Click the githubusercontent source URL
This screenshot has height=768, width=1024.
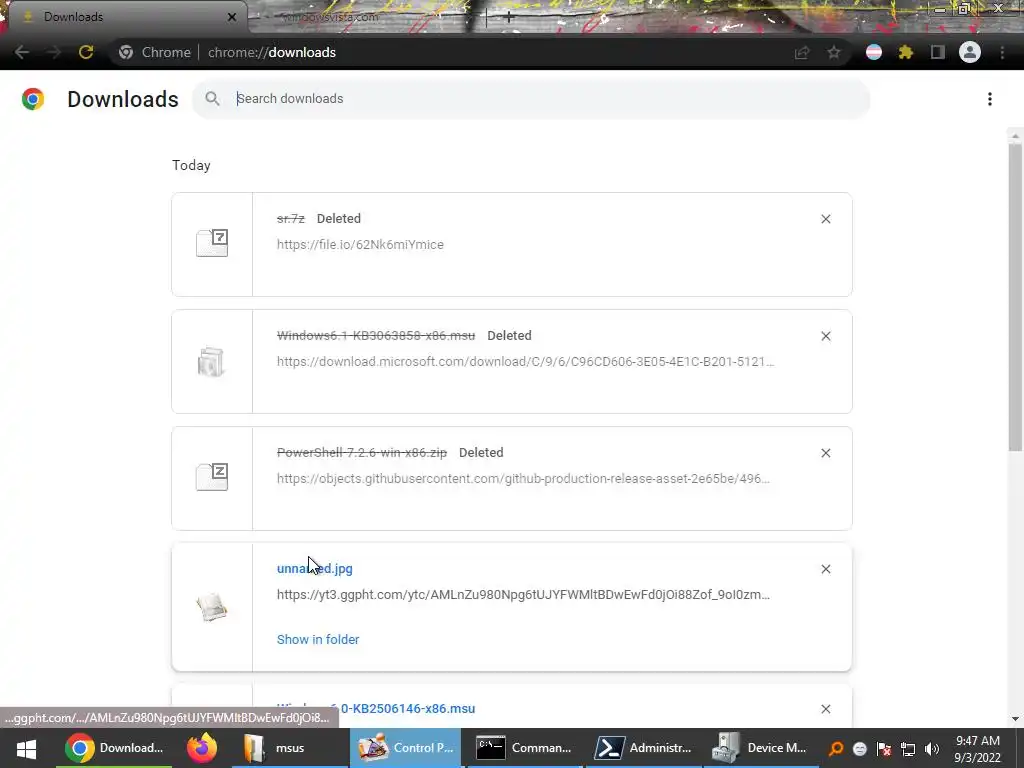pos(523,478)
